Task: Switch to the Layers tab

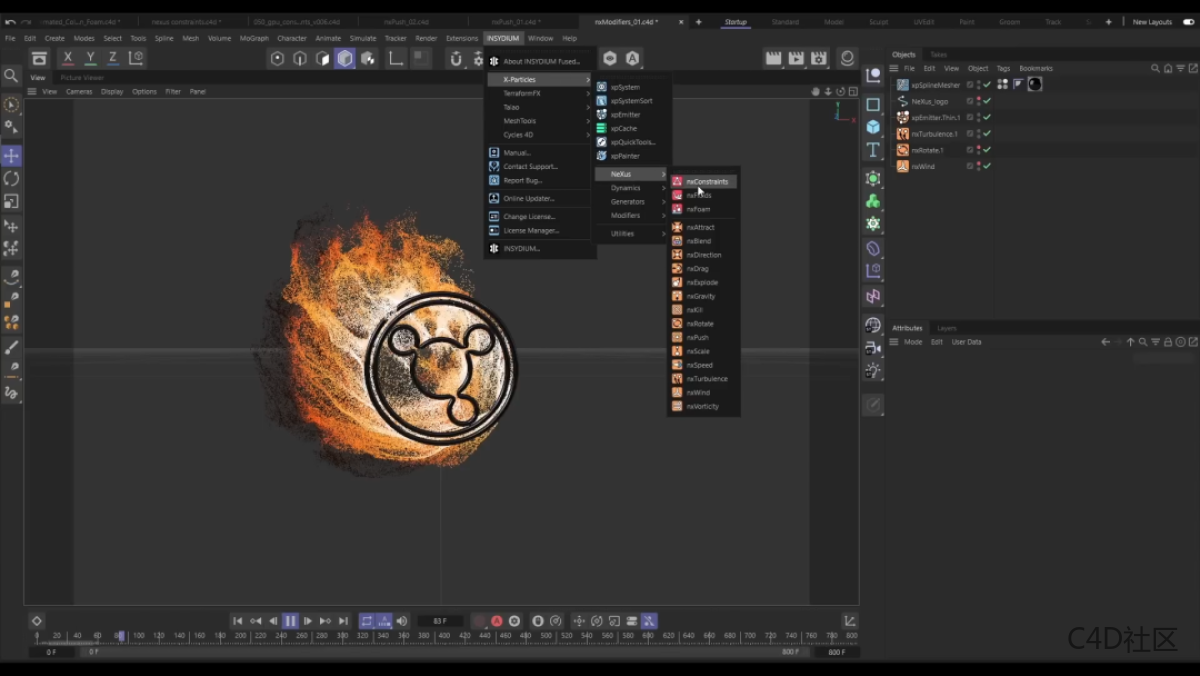Action: pyautogui.click(x=946, y=328)
